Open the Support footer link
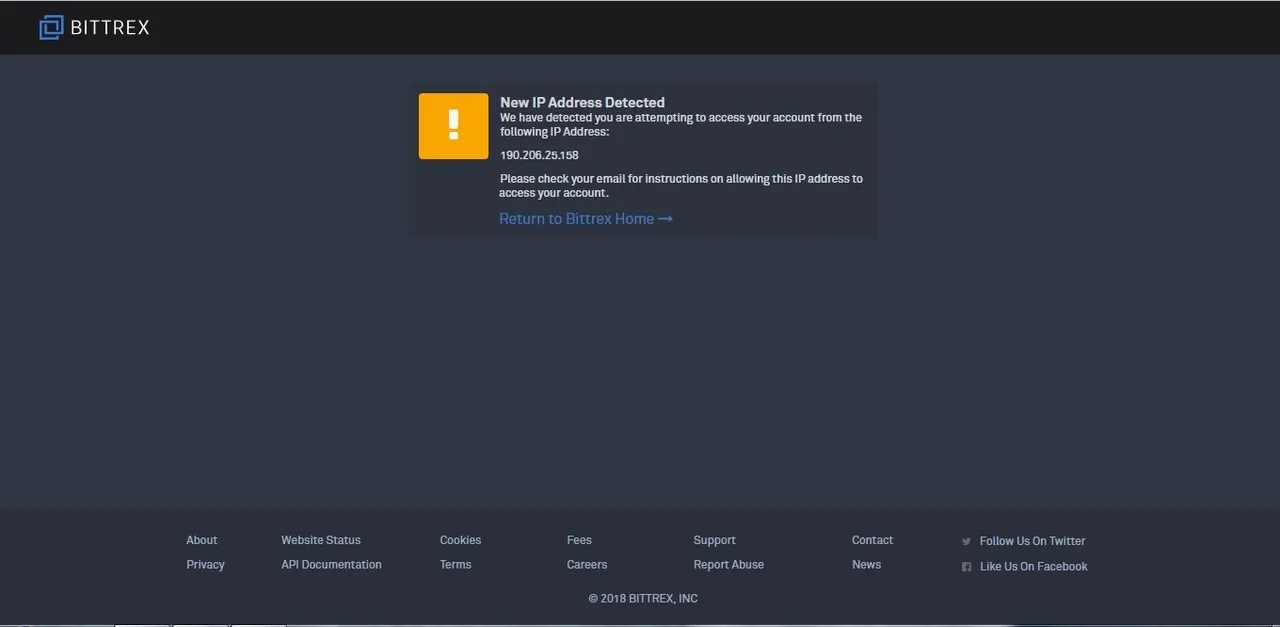Screen dimensions: 1280x627 (x=714, y=540)
